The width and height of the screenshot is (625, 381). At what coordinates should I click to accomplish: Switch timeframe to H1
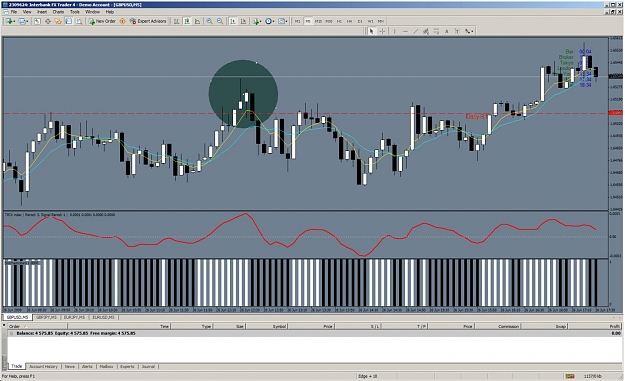pos(339,21)
